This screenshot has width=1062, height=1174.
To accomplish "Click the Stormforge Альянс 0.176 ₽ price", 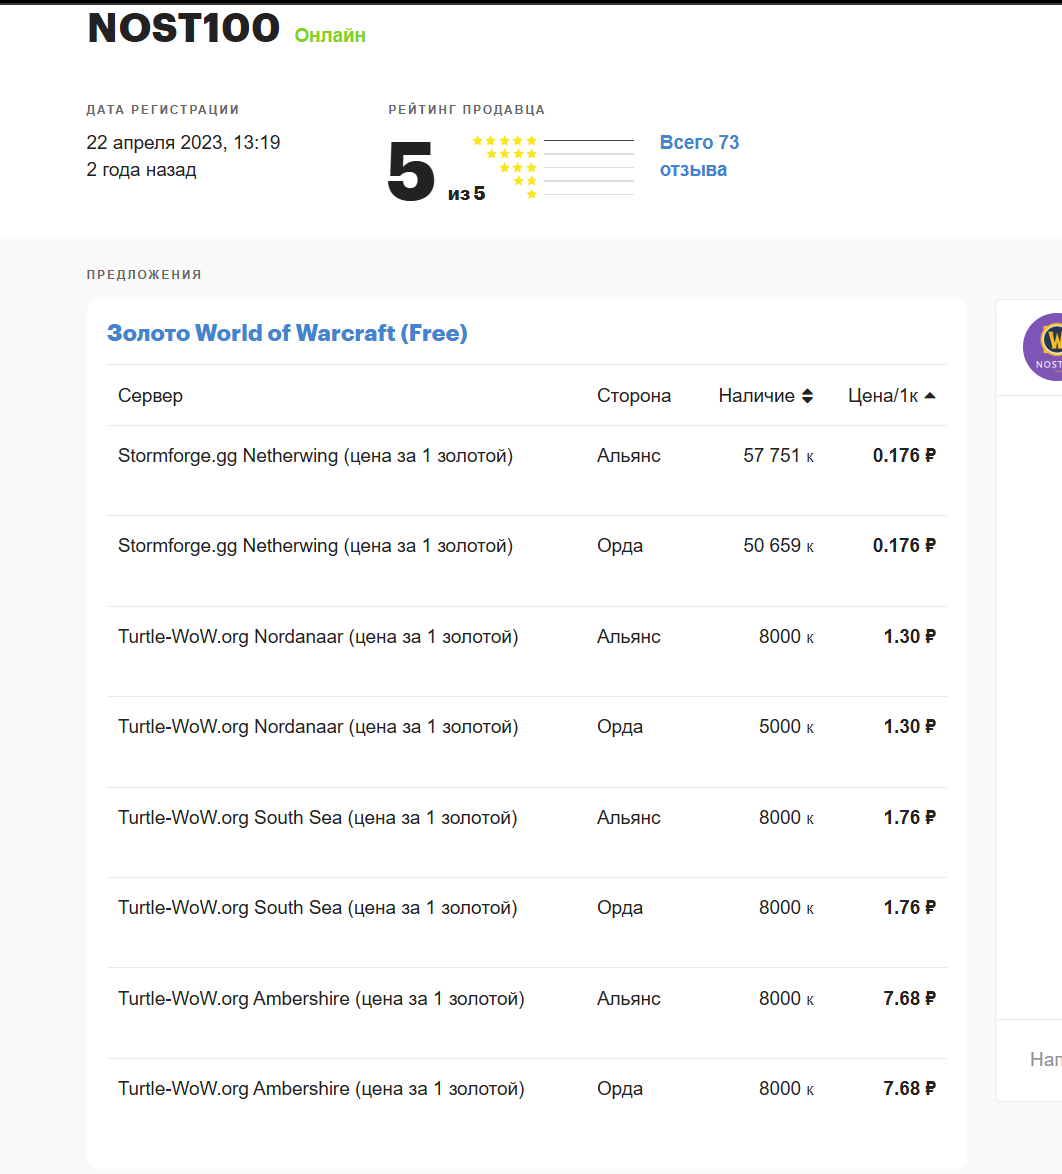I will coord(904,455).
